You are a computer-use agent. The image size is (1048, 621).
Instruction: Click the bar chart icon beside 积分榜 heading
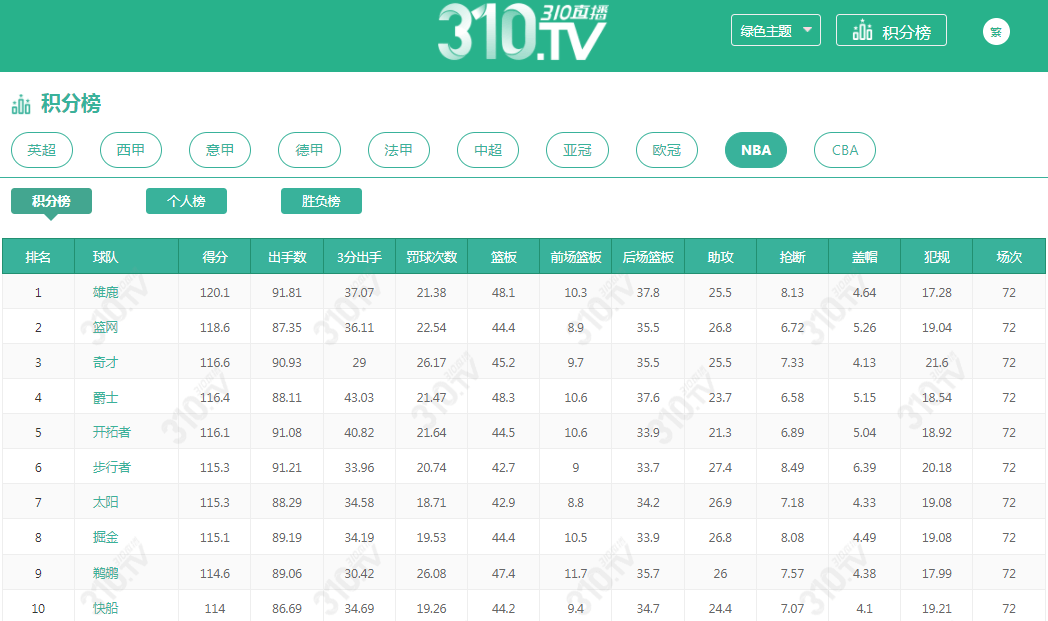coord(21,104)
